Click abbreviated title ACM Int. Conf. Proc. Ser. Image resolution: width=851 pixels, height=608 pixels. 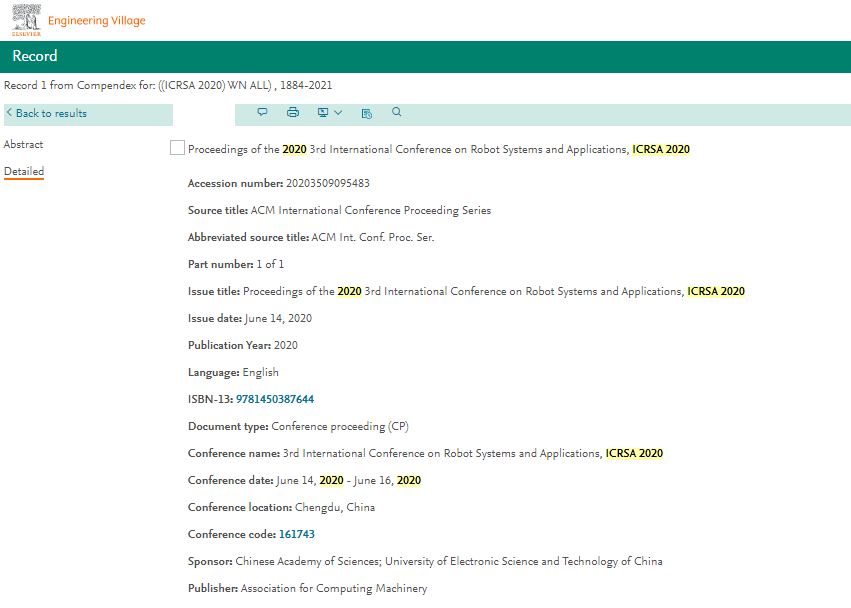pyautogui.click(x=373, y=237)
